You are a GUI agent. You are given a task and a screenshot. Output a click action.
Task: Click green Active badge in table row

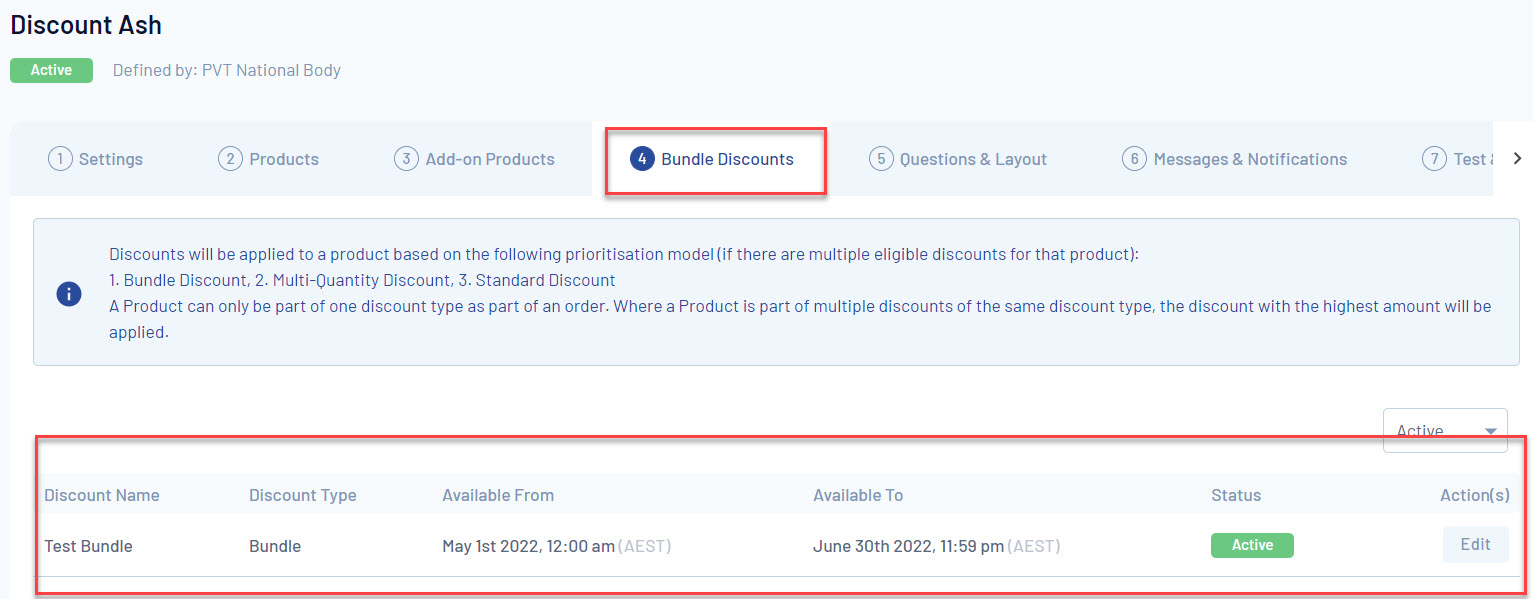(x=1252, y=545)
